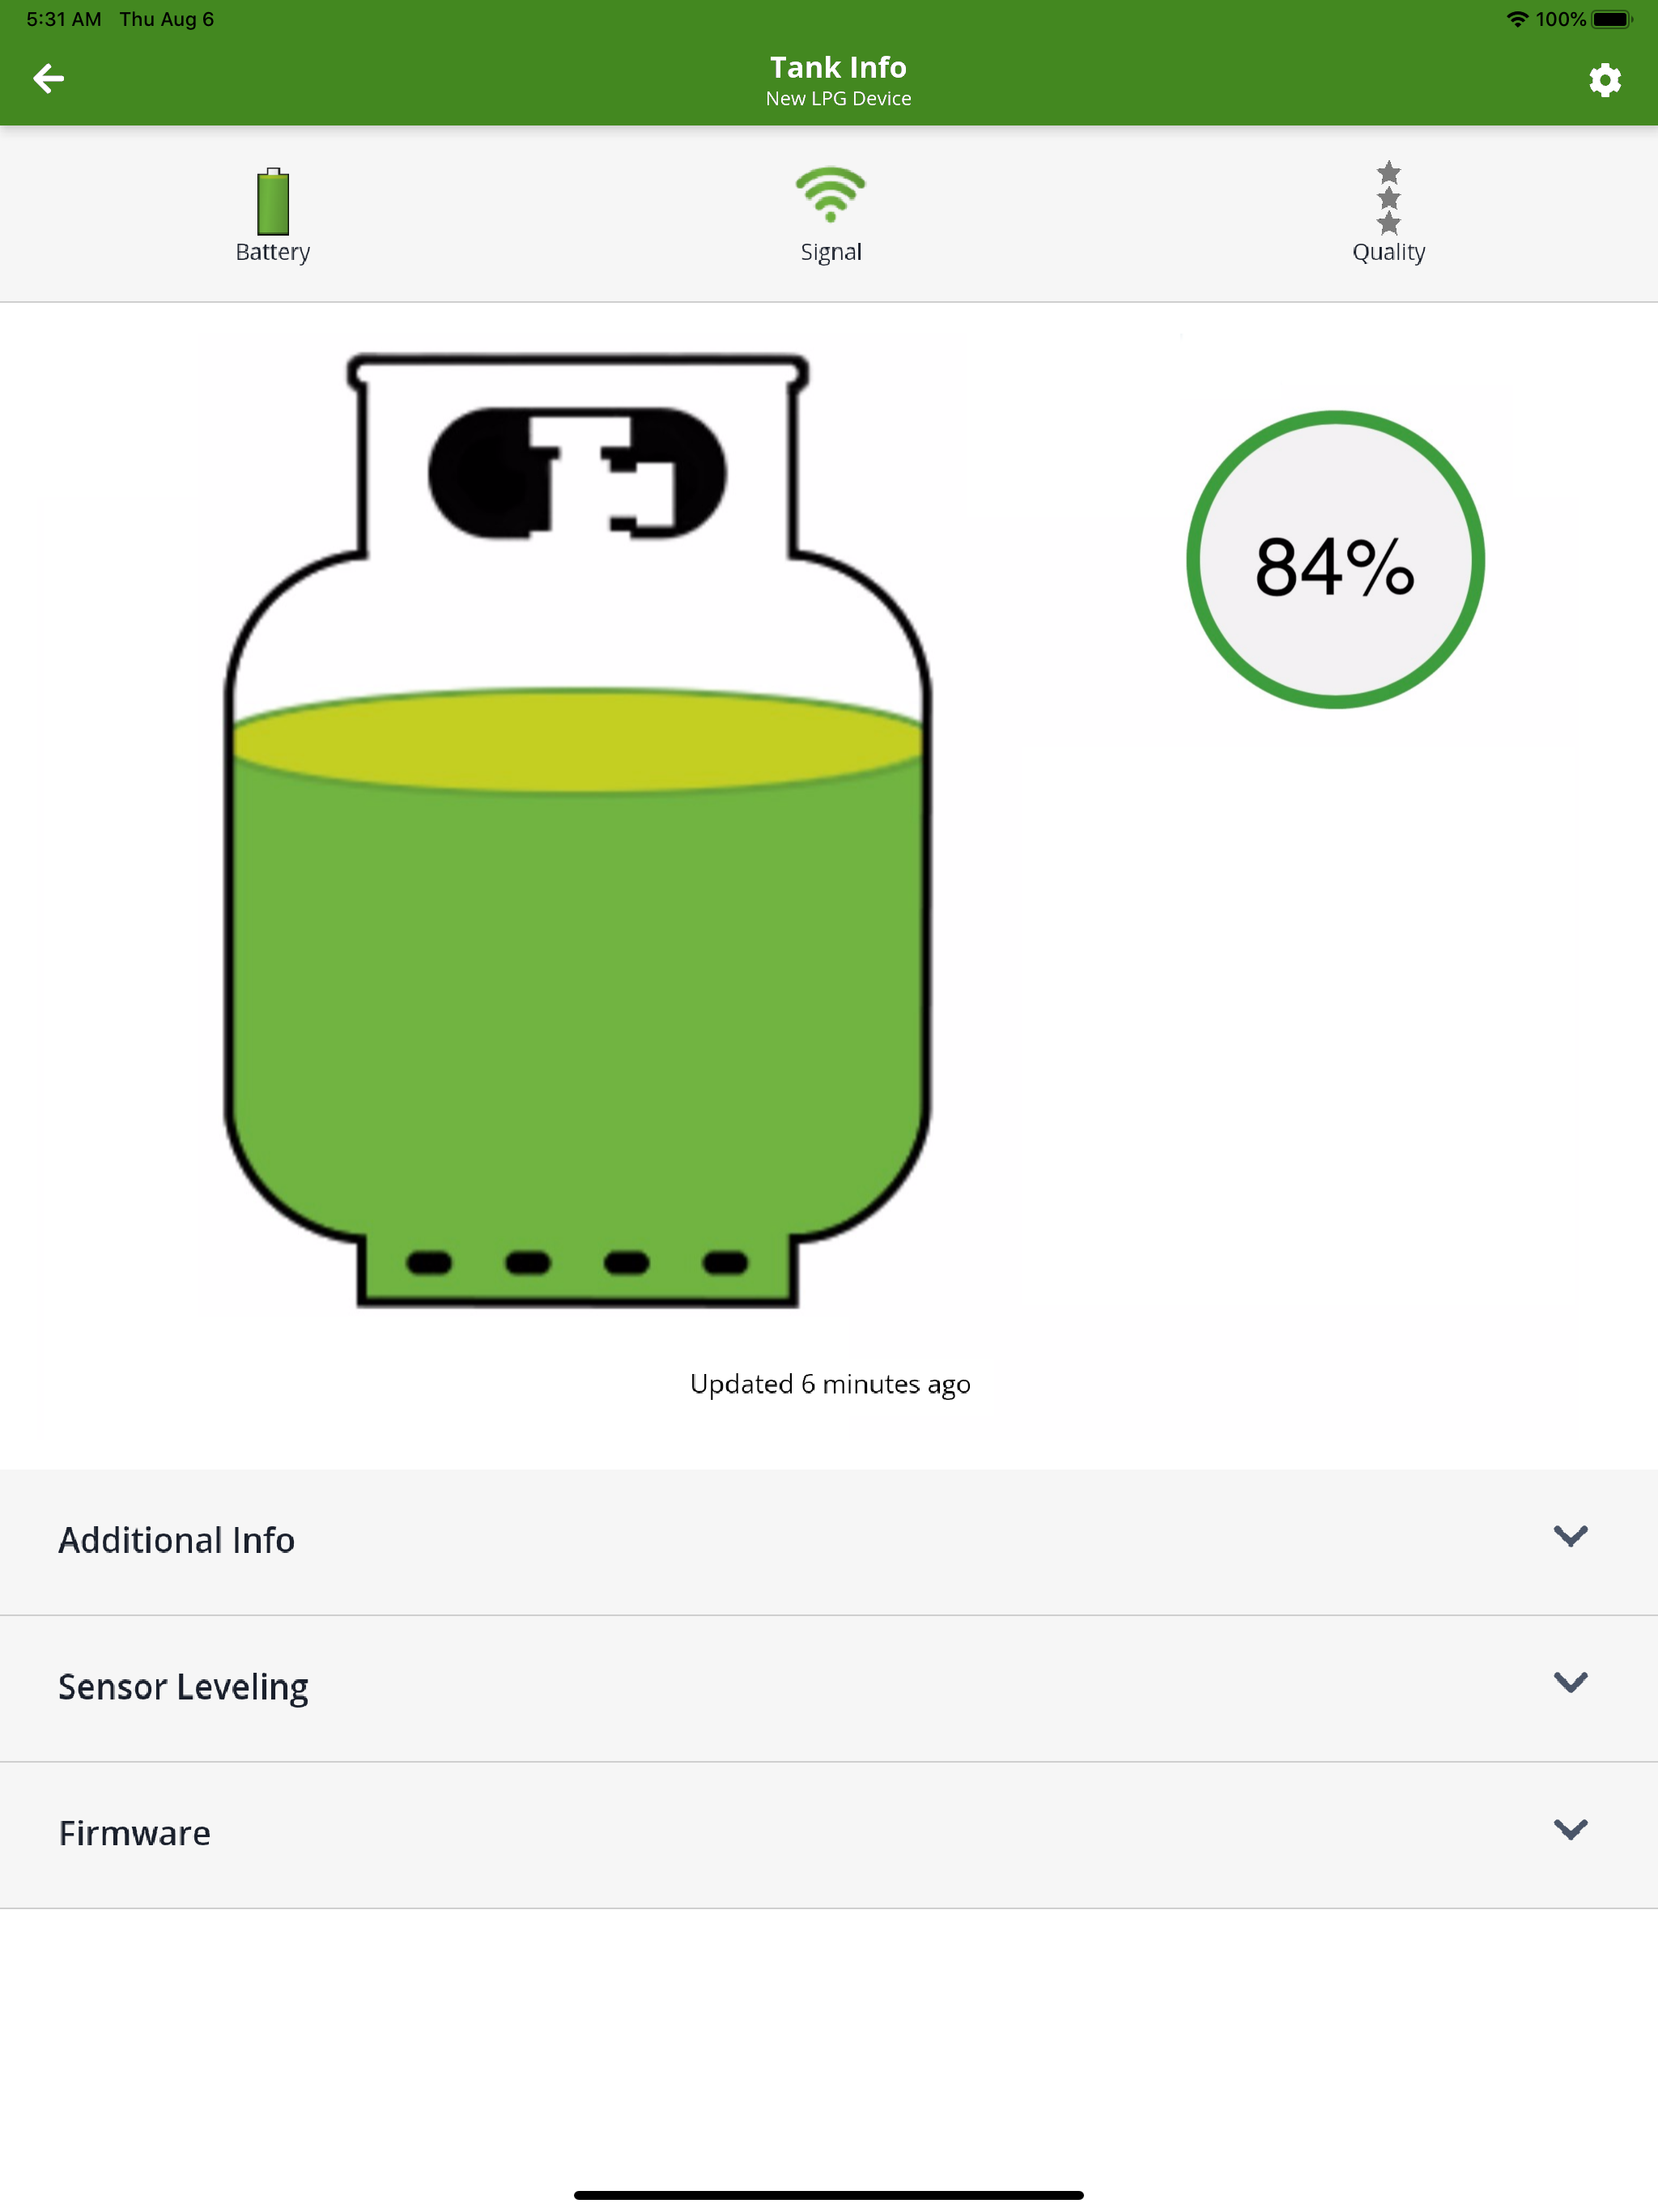Tap the Signal label text
This screenshot has height=2212, width=1658.
pyautogui.click(x=830, y=252)
